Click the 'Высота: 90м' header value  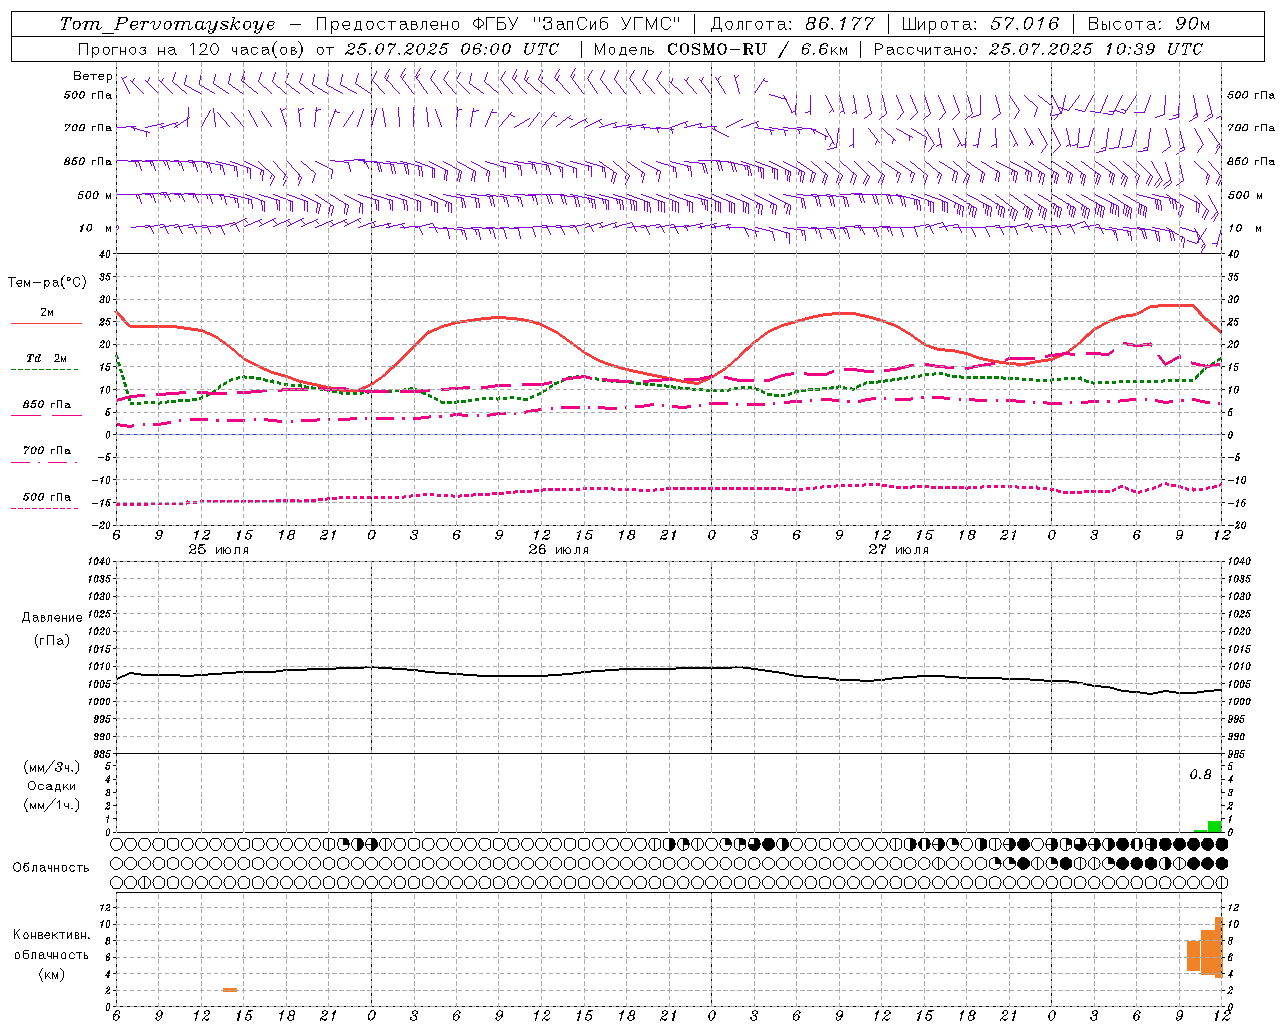click(1148, 24)
